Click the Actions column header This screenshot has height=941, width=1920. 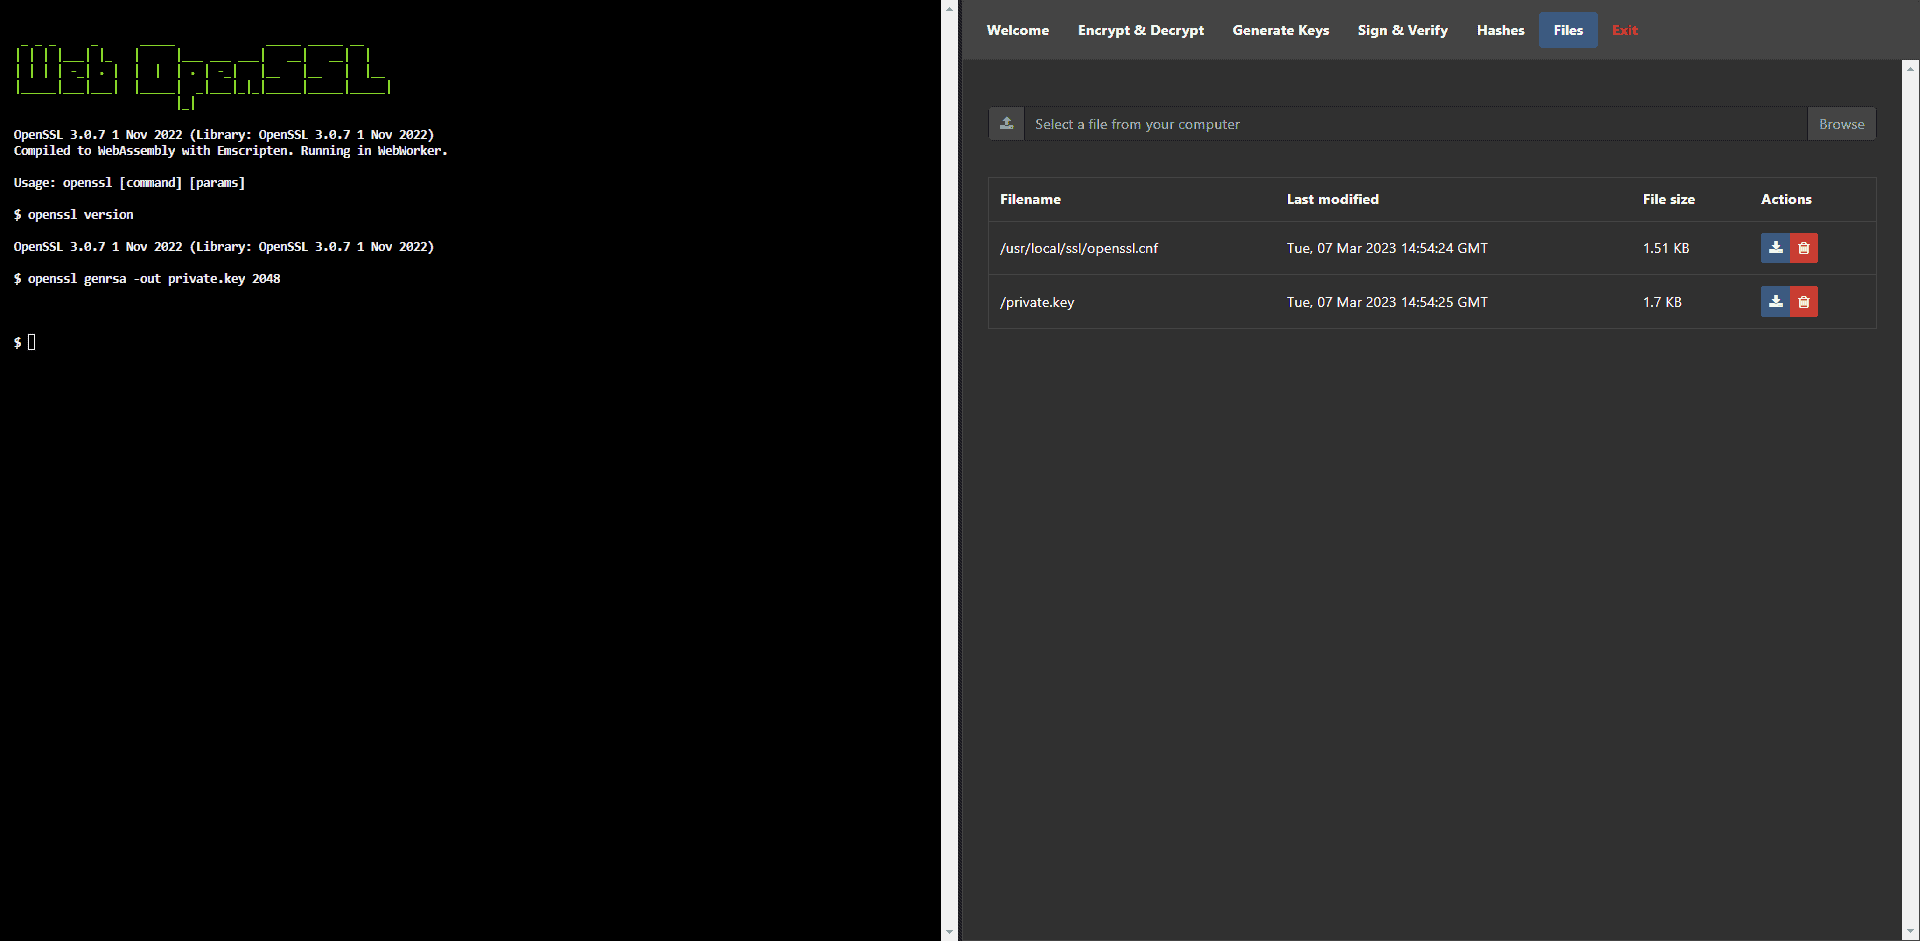[x=1786, y=199]
